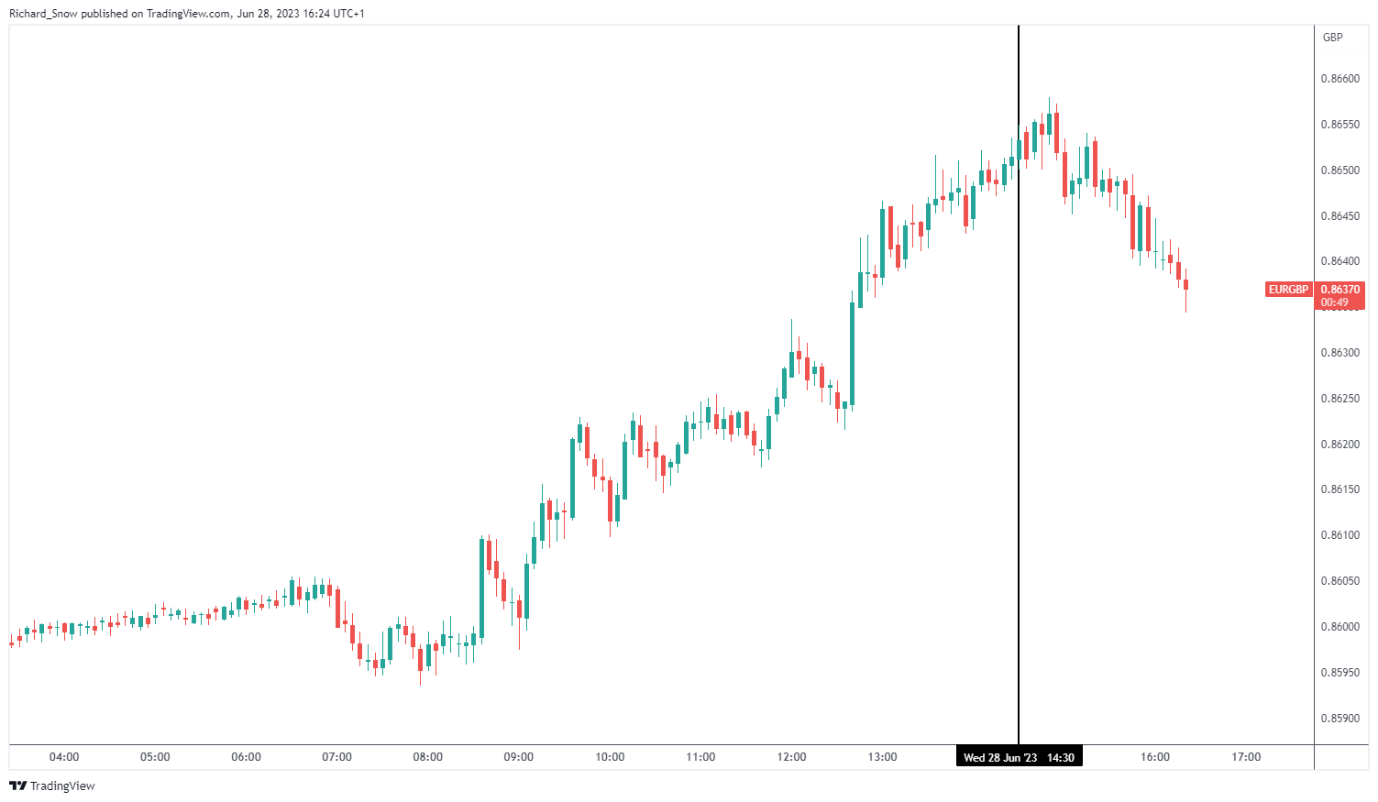Click the Richard_Snow author name

coord(36,14)
